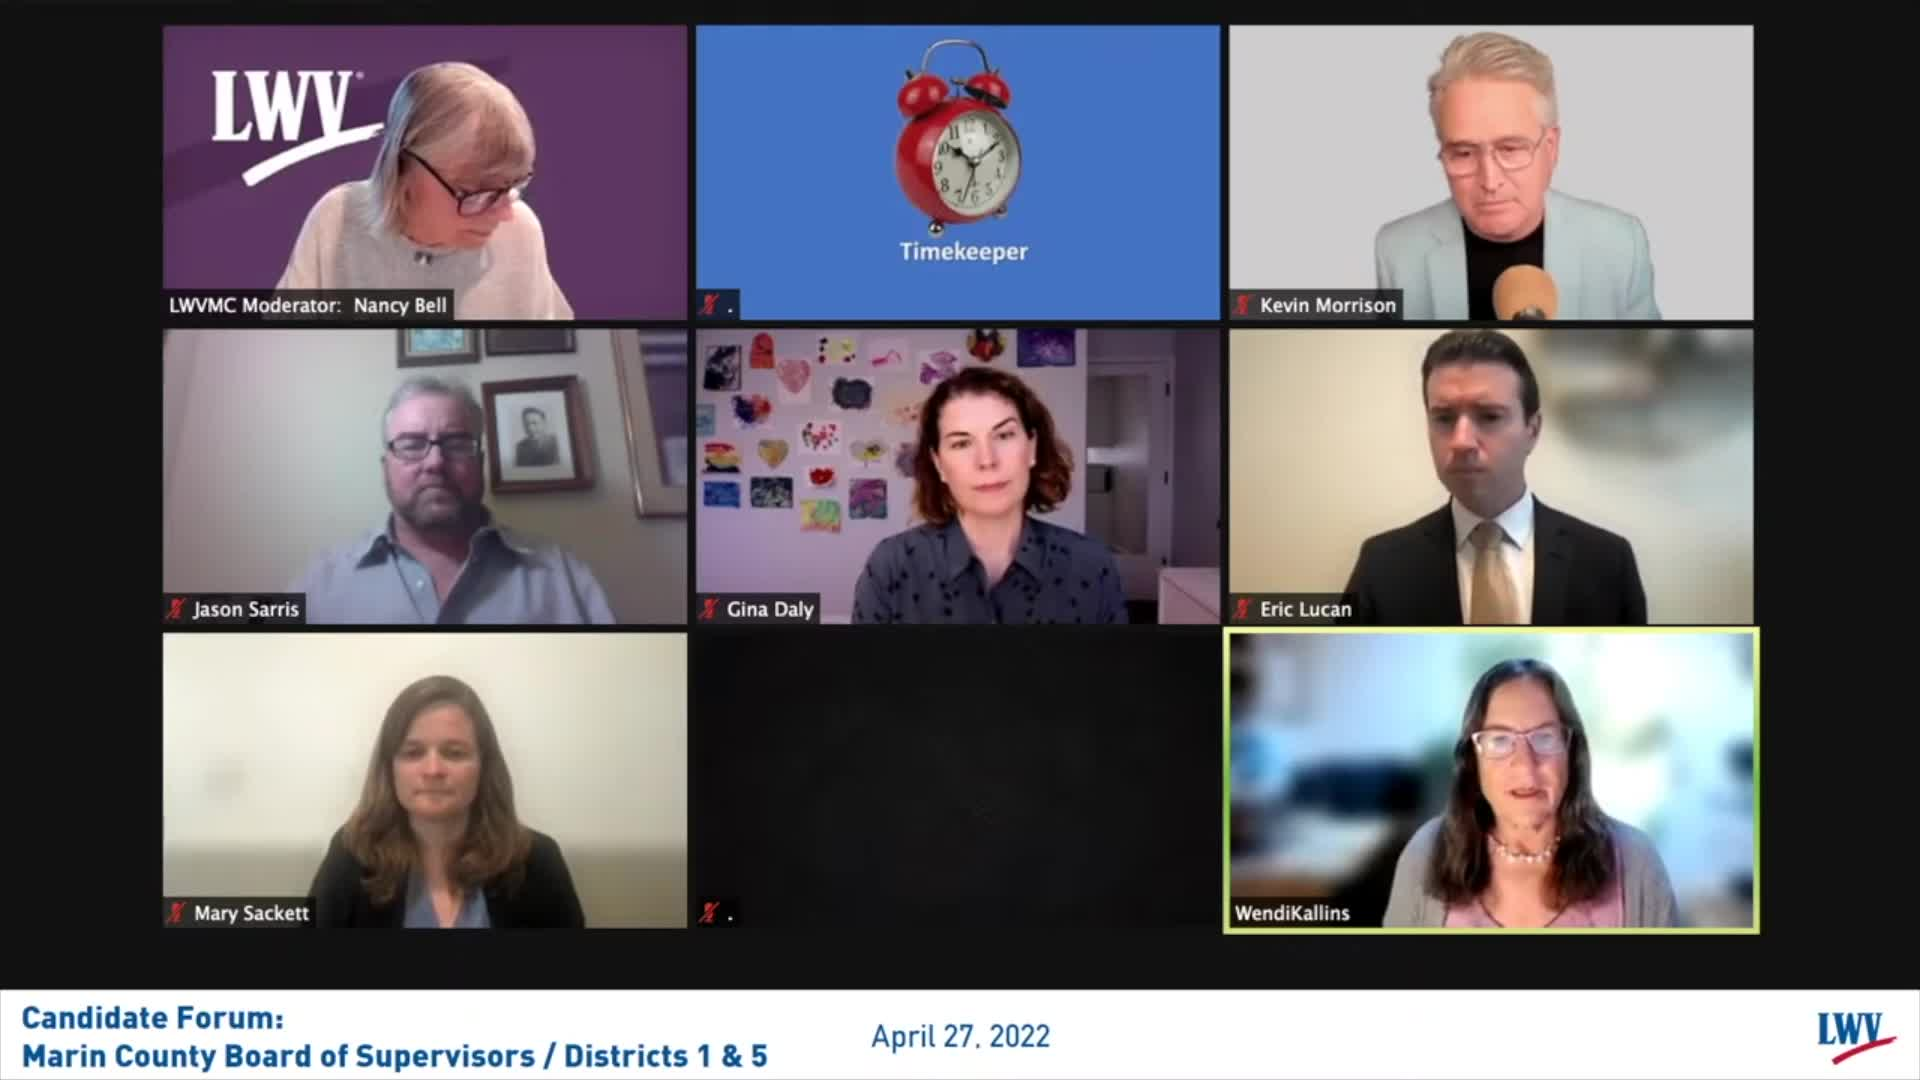Click the muted mic icon beside Gina Daly
This screenshot has width=1920, height=1080.
[x=710, y=609]
